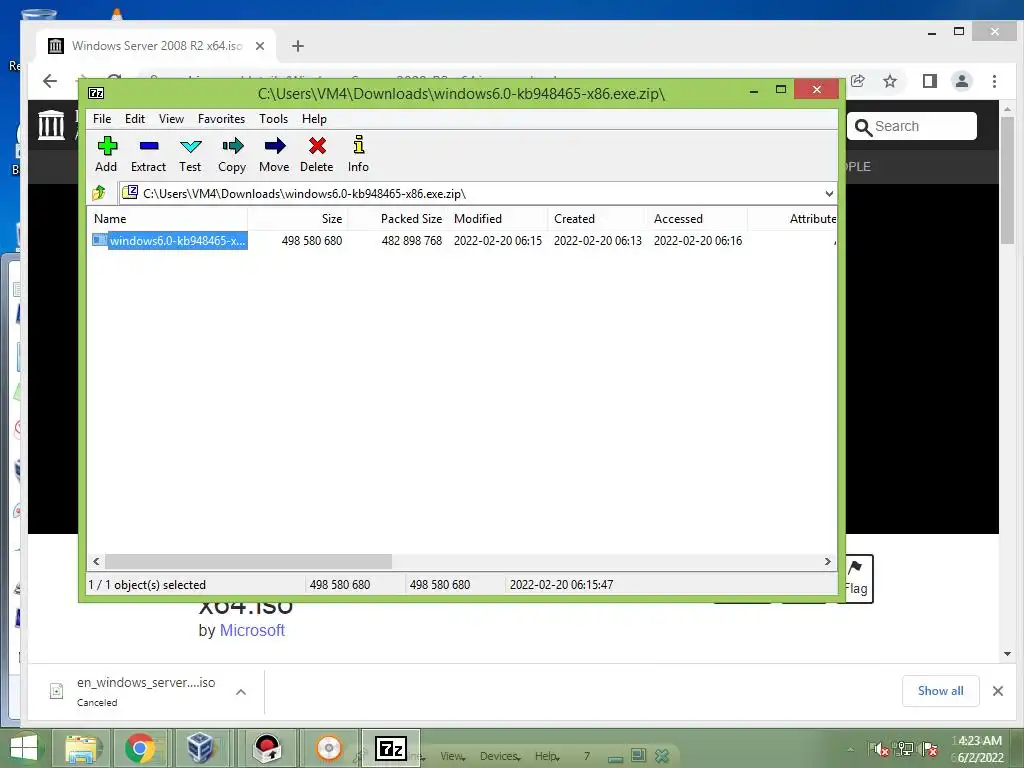The height and width of the screenshot is (768, 1024).
Task: Click the Flag icon on archive page
Action: click(x=856, y=579)
